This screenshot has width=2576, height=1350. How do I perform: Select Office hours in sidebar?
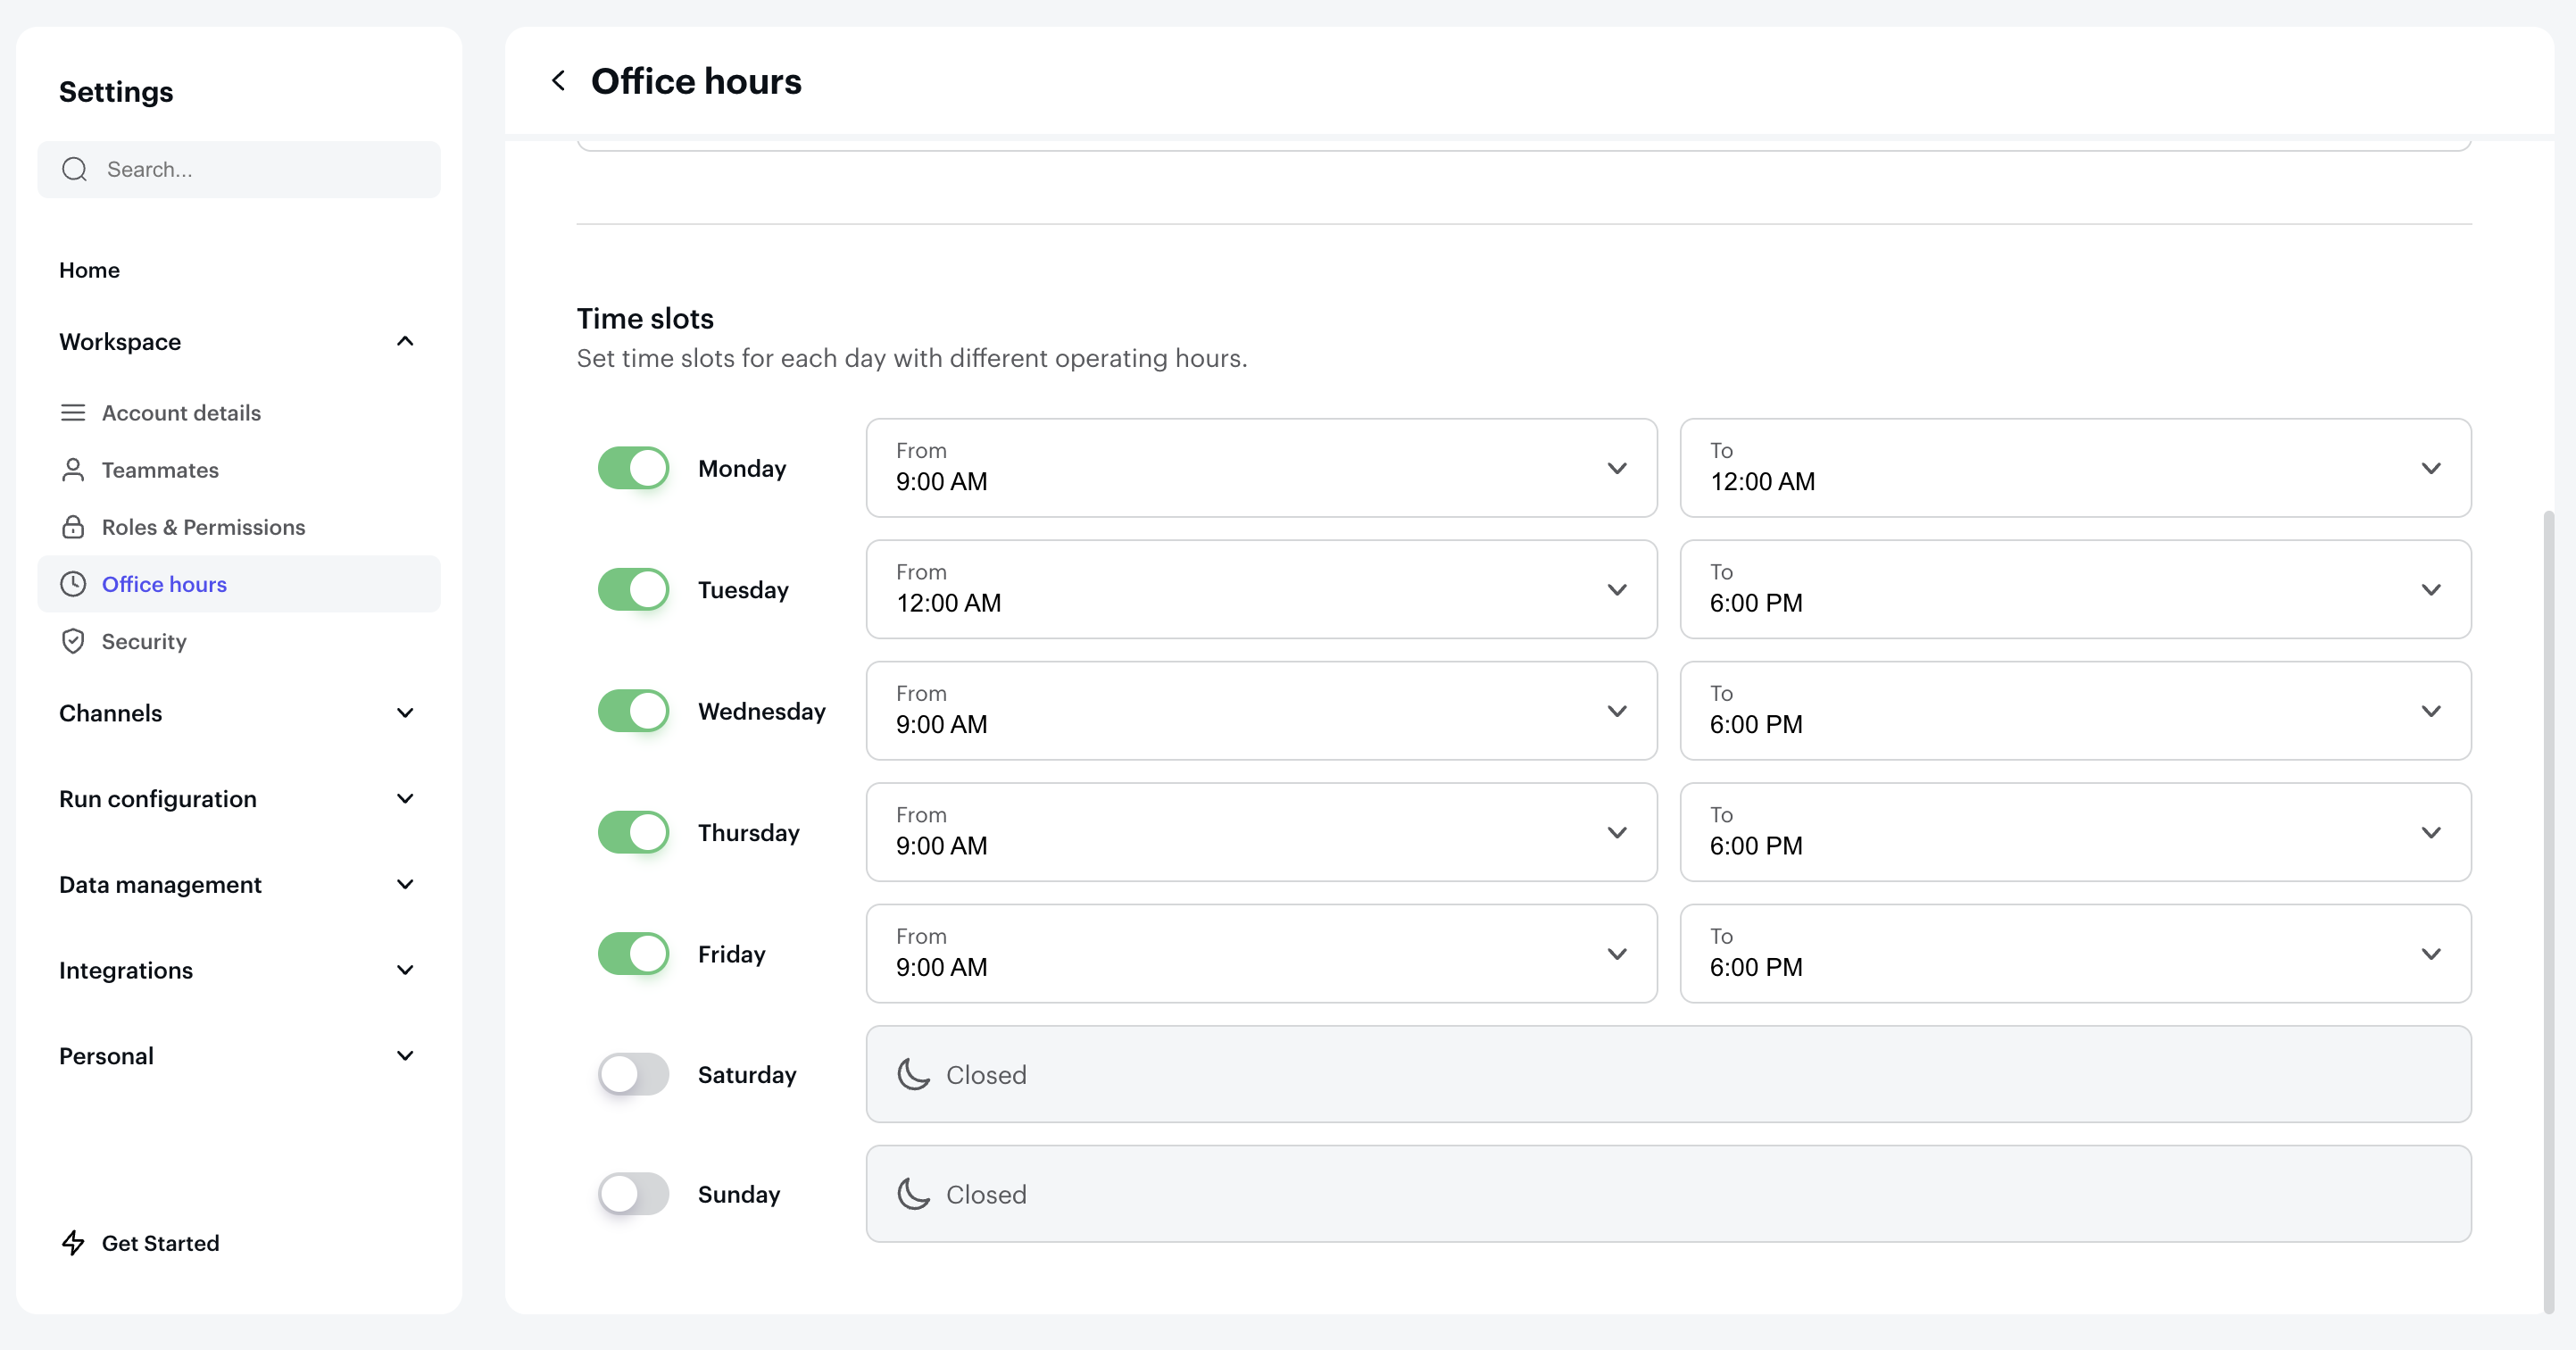[x=238, y=584]
